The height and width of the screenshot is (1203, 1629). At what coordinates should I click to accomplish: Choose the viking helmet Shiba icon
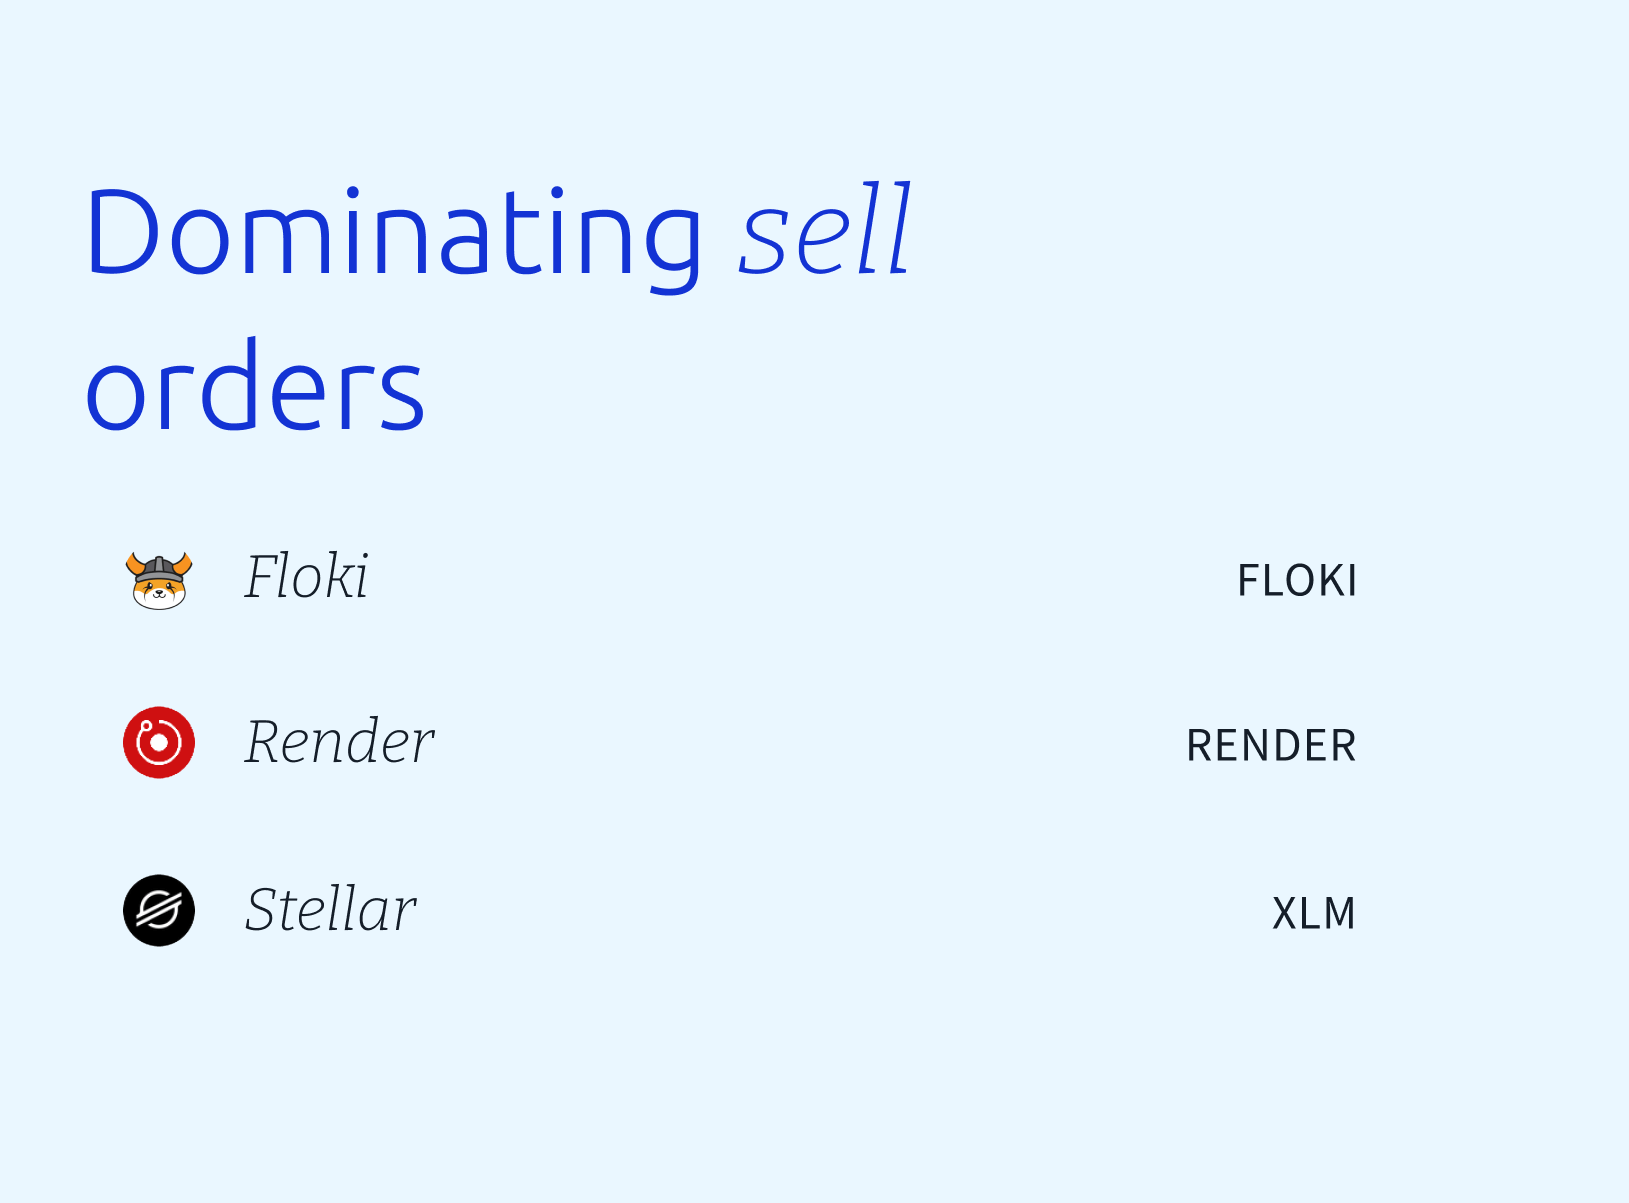159,579
